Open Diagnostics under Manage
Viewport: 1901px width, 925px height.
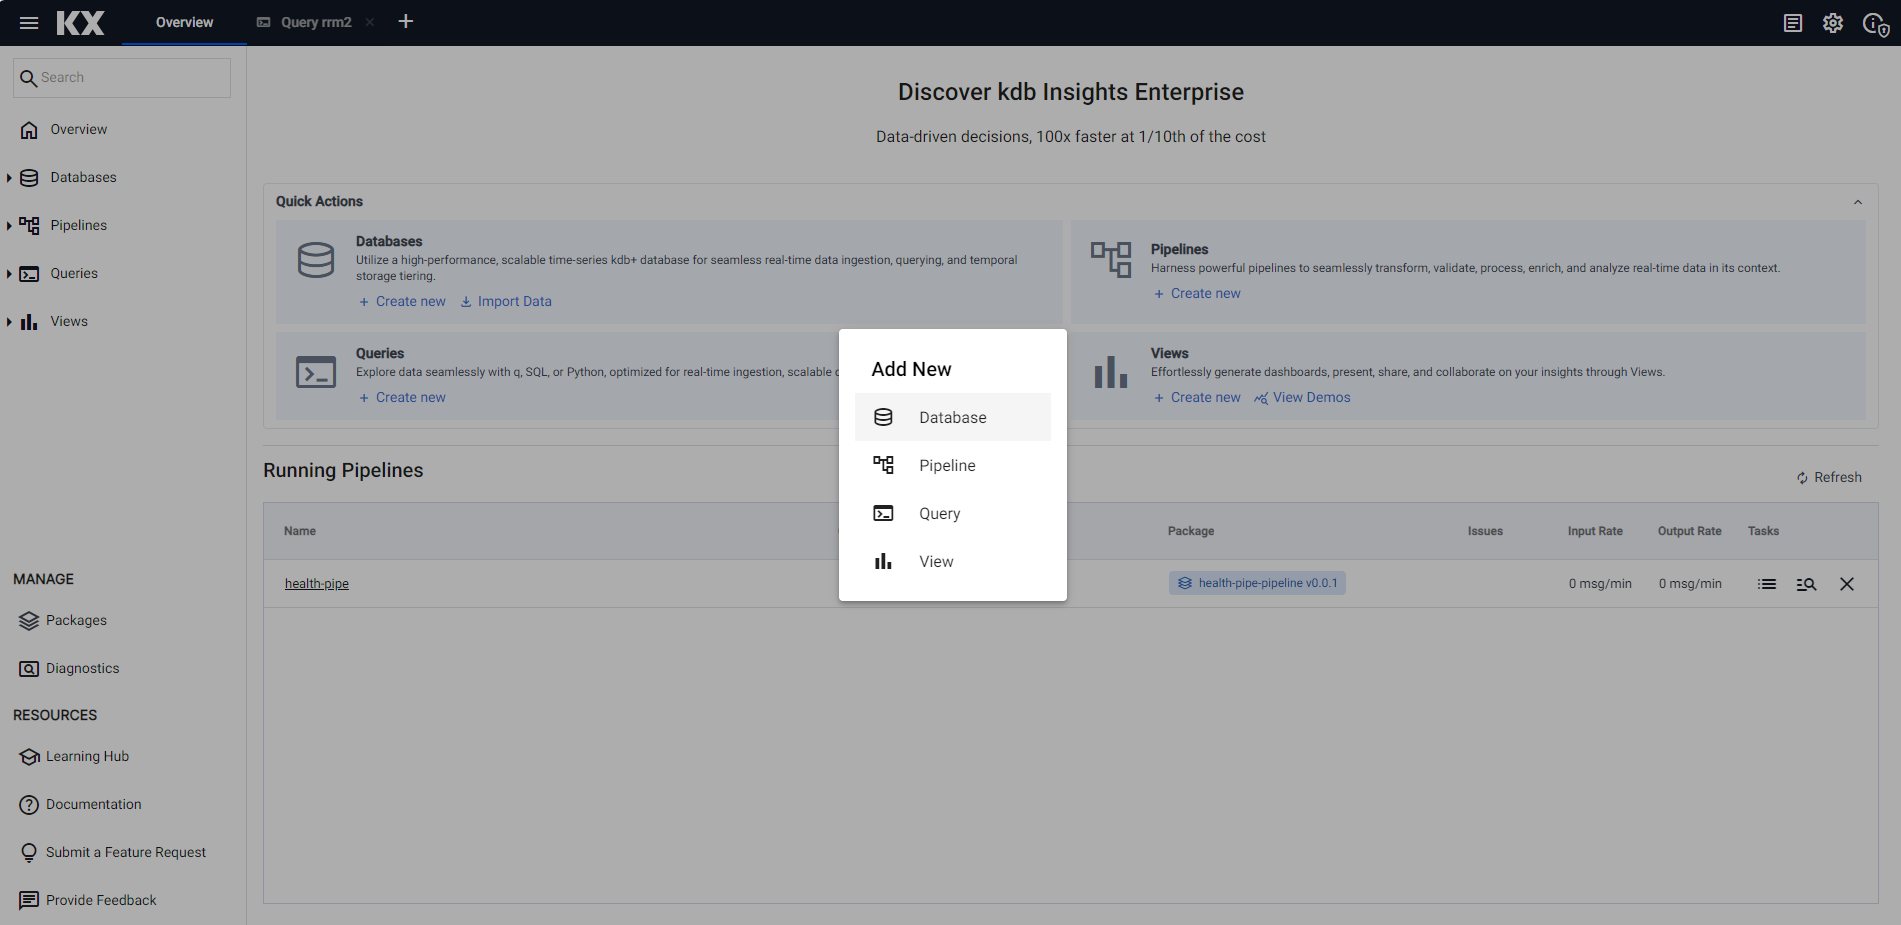coord(82,668)
